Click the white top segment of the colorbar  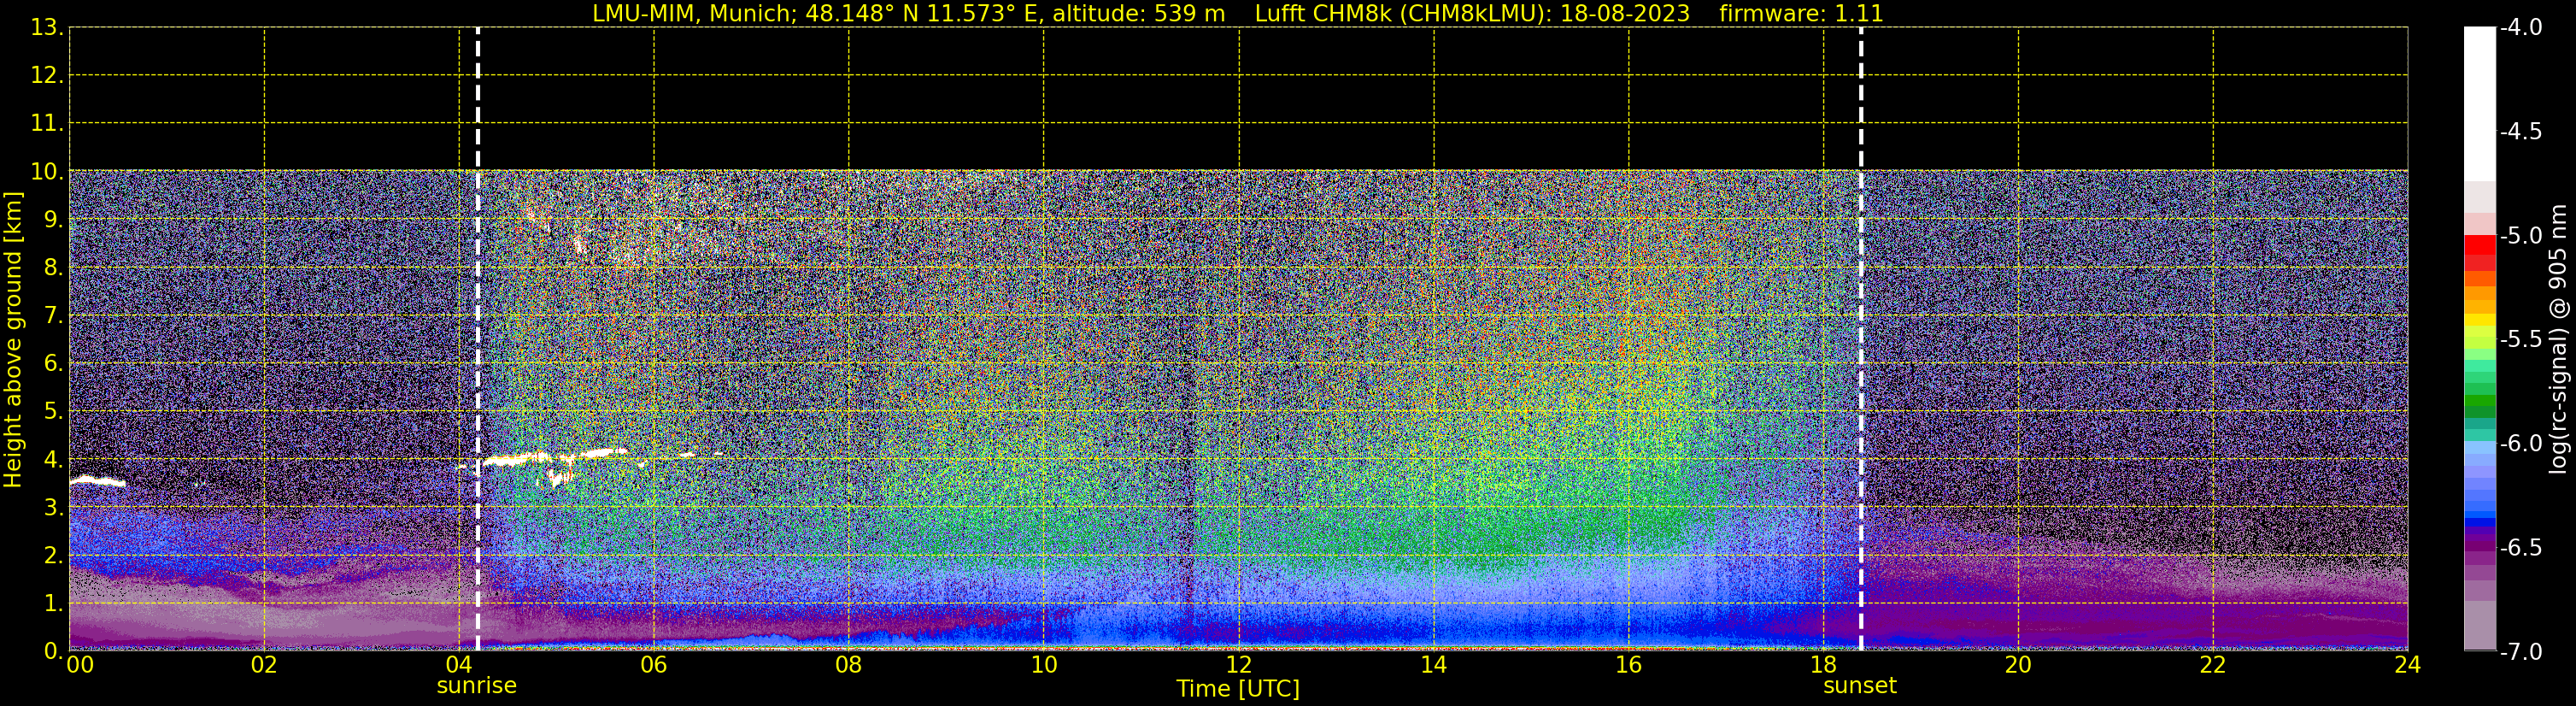click(2480, 104)
